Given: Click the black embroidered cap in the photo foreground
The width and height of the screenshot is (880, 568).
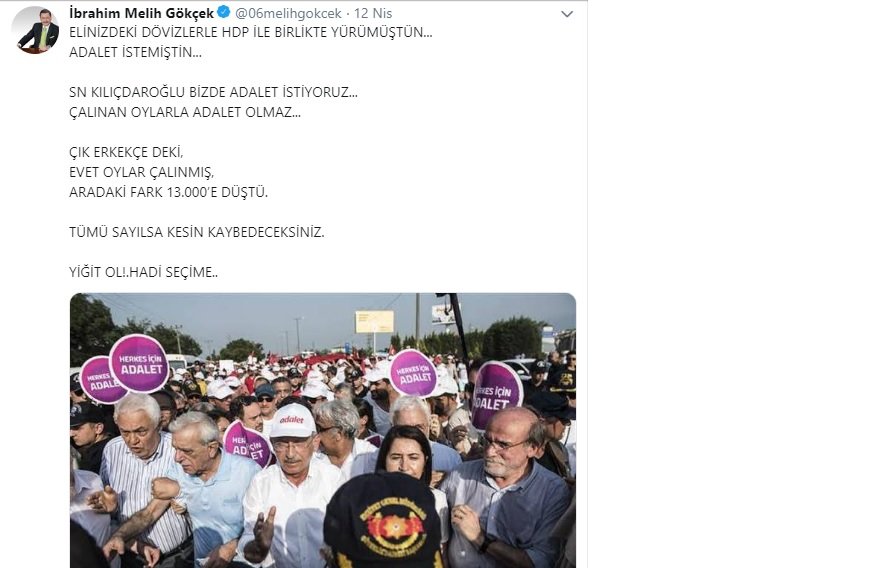Looking at the screenshot, I should tap(383, 521).
